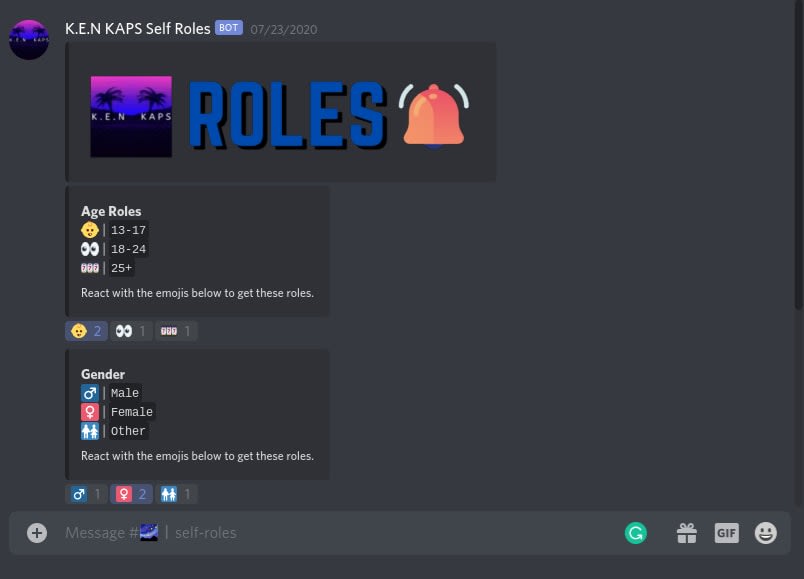The width and height of the screenshot is (804, 579).
Task: Toggle the Other gender restroom reaction
Action: (176, 494)
